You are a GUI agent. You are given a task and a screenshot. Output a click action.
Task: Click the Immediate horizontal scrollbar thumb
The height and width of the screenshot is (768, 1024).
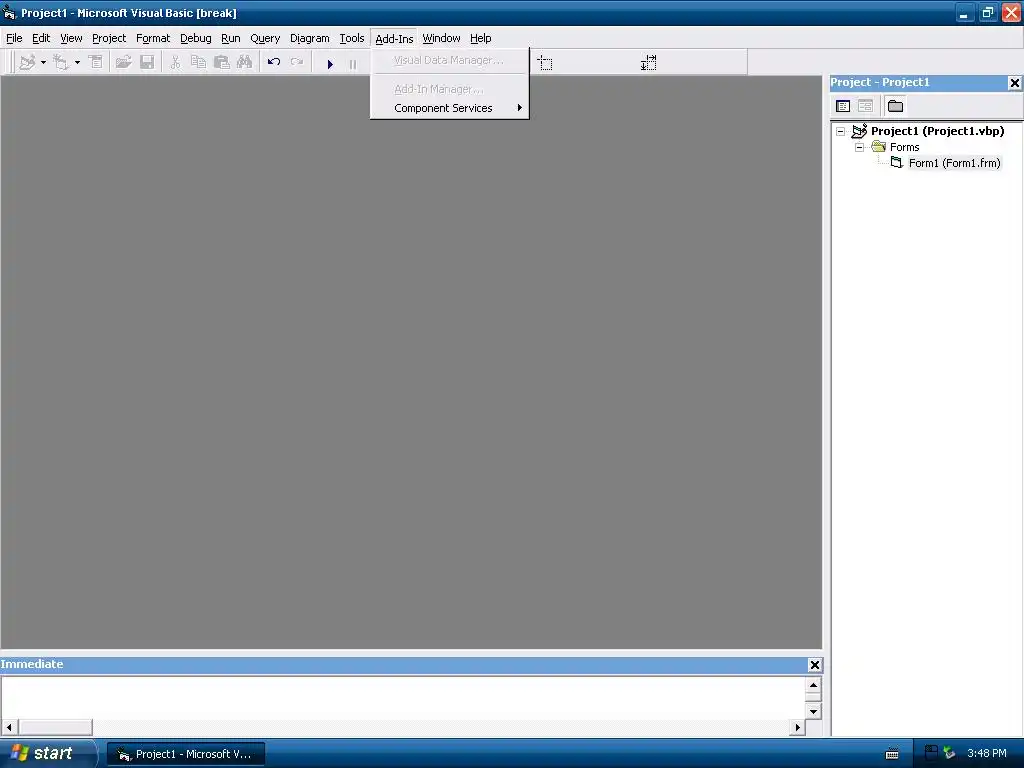point(55,727)
